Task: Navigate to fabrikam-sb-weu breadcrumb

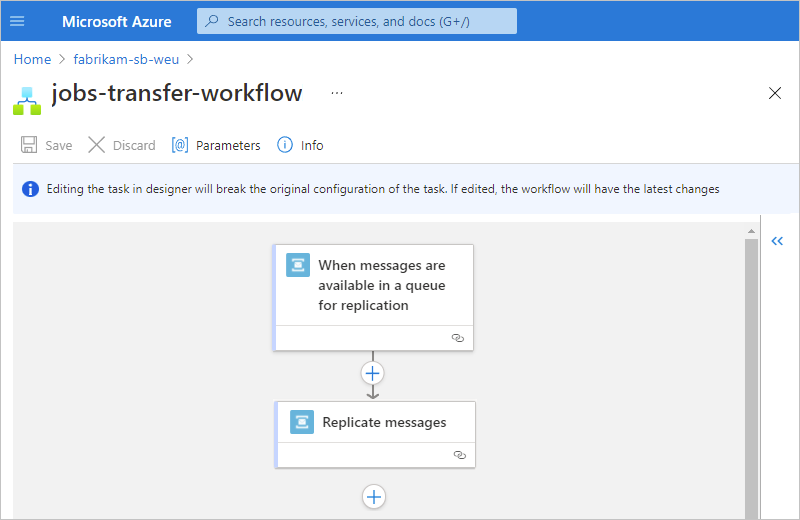Action: (126, 59)
